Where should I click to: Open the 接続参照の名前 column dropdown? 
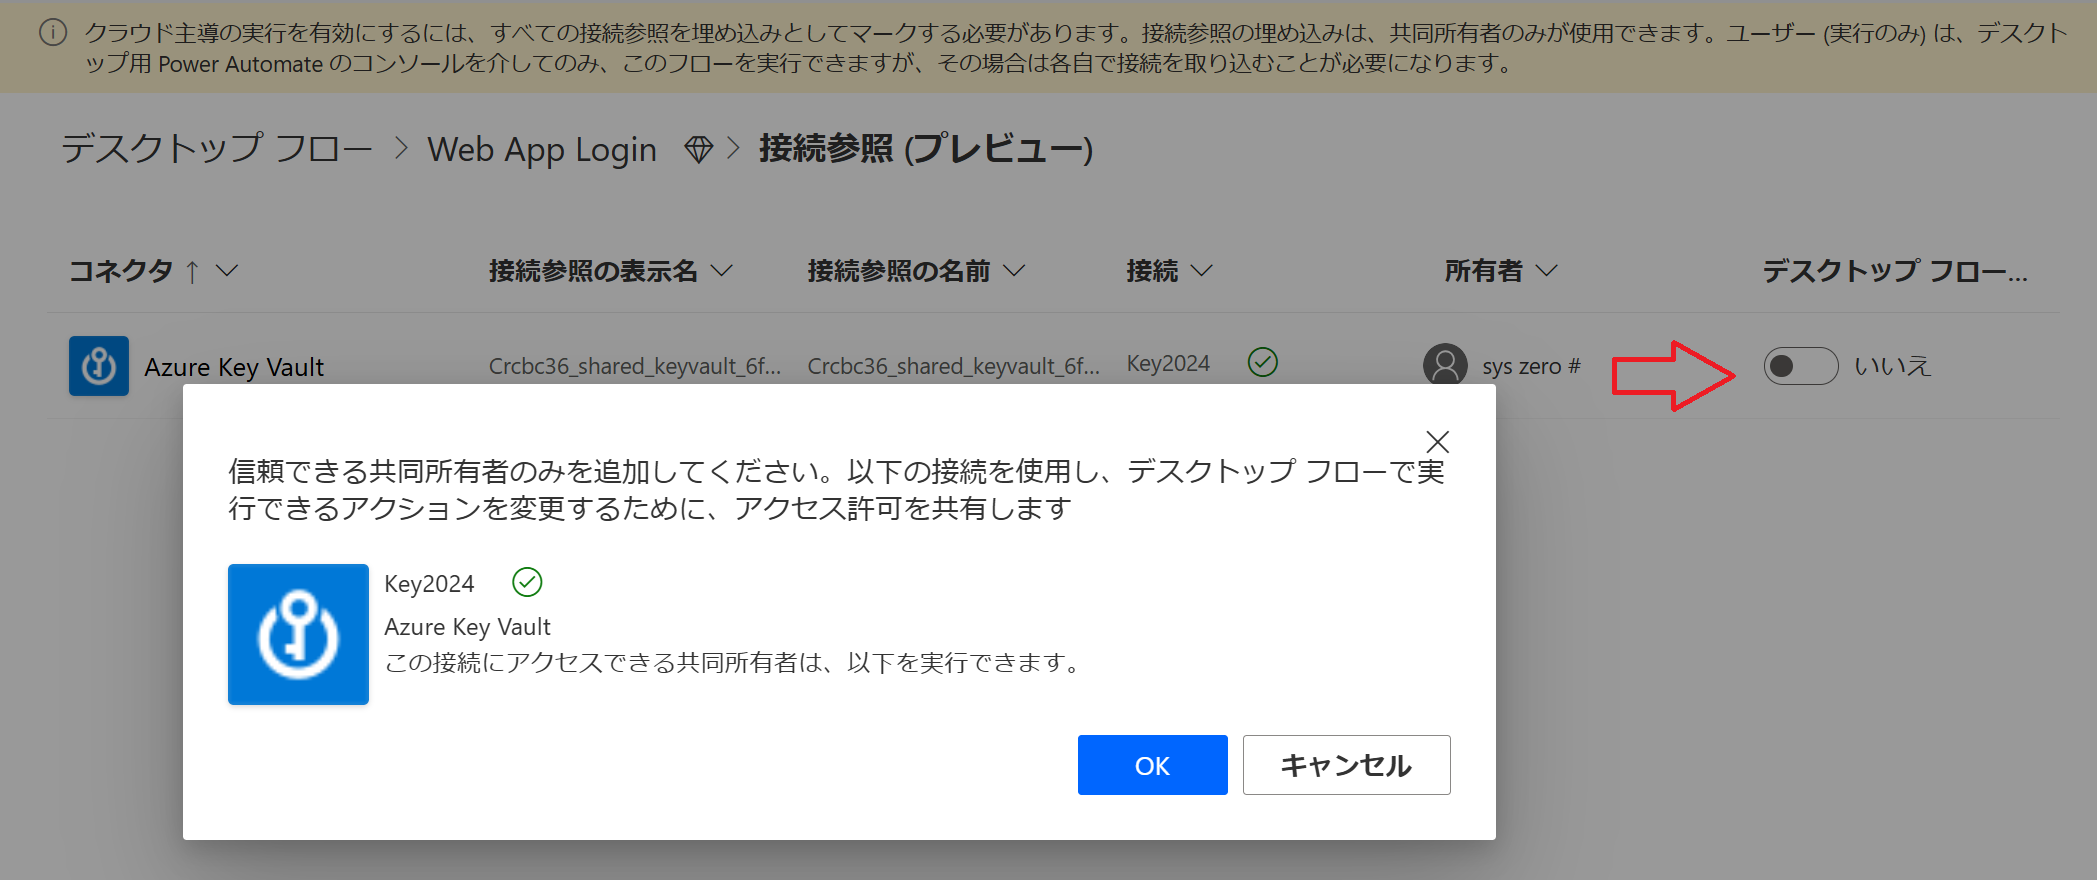coord(1014,271)
